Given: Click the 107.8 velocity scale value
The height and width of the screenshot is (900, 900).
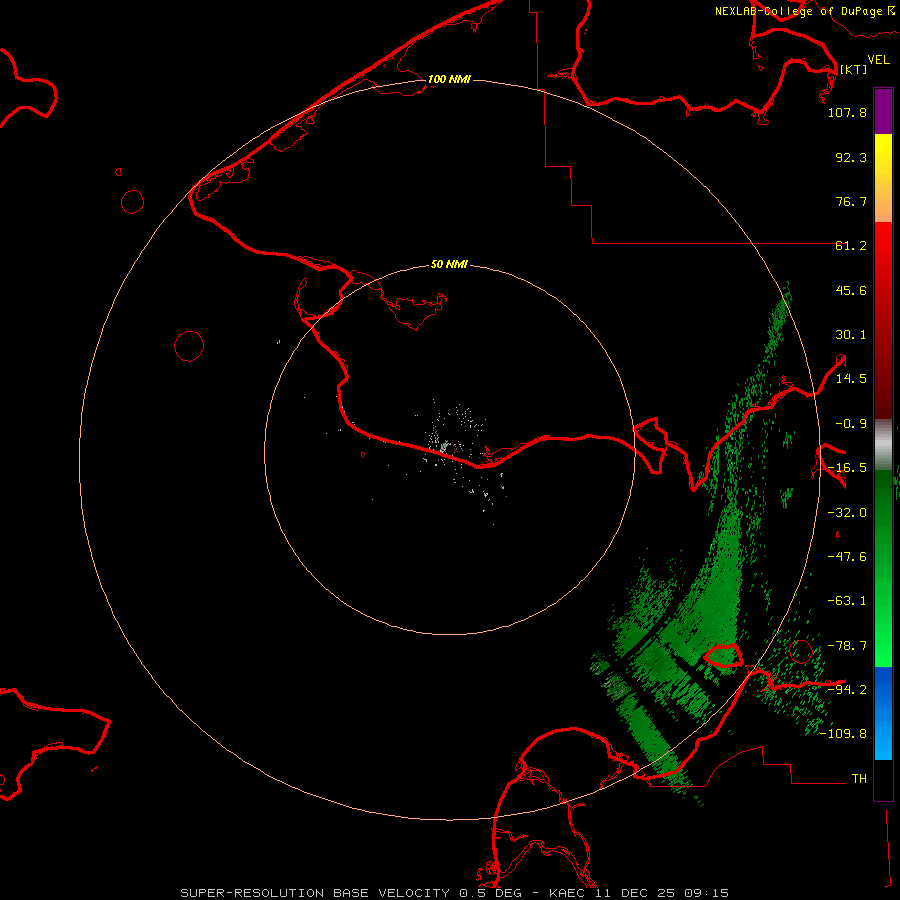Looking at the screenshot, I should 847,112.
